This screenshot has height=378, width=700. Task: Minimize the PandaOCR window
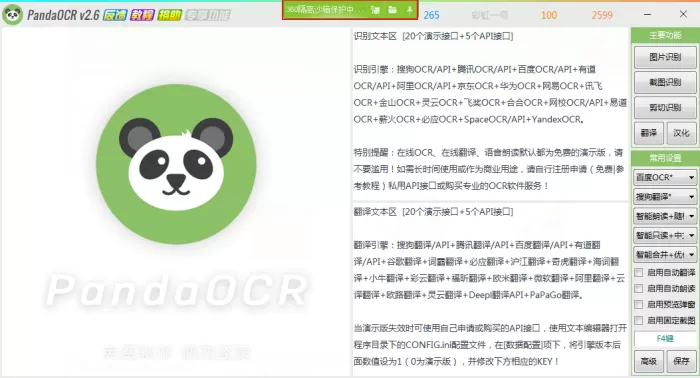647,15
